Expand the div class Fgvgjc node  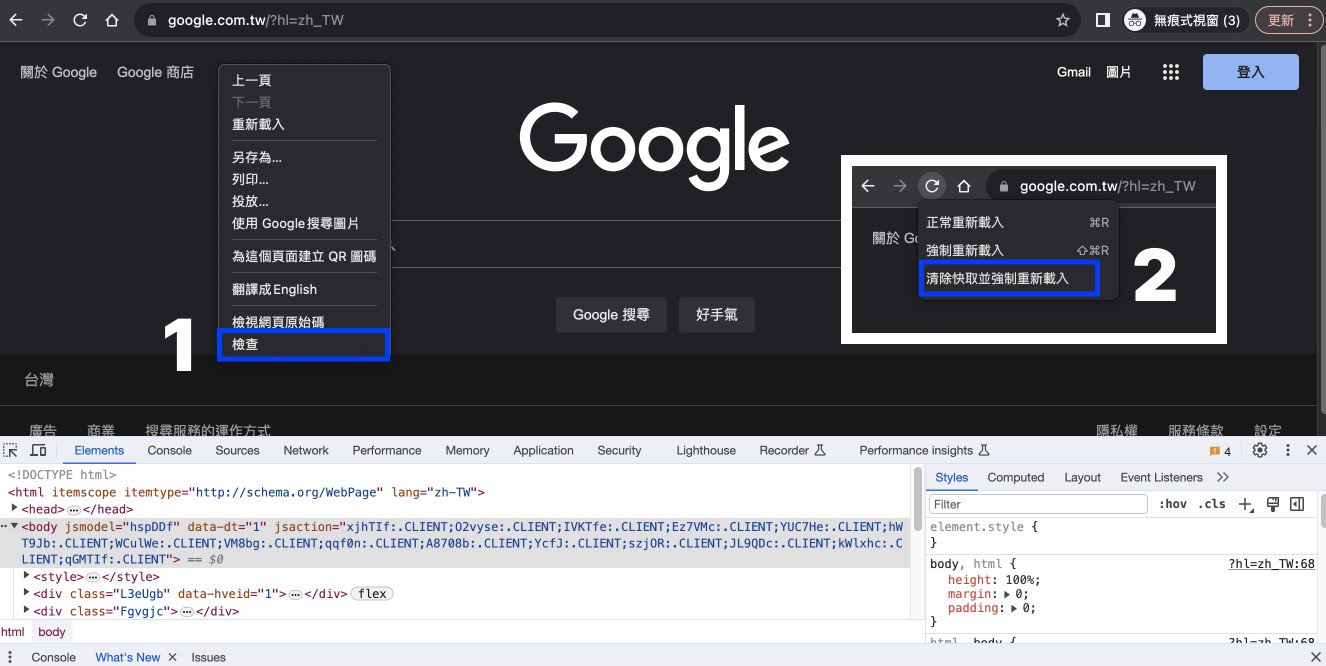coord(27,610)
